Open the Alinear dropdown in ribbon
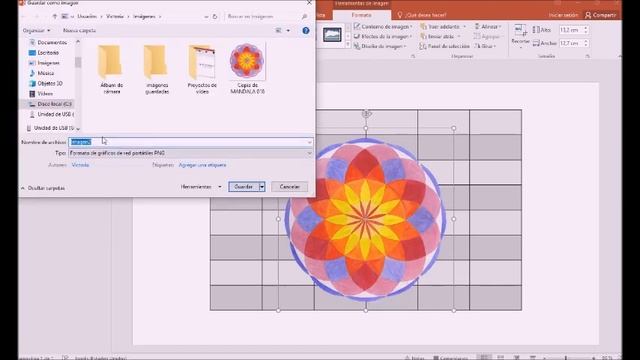This screenshot has width=640, height=360. (x=488, y=27)
